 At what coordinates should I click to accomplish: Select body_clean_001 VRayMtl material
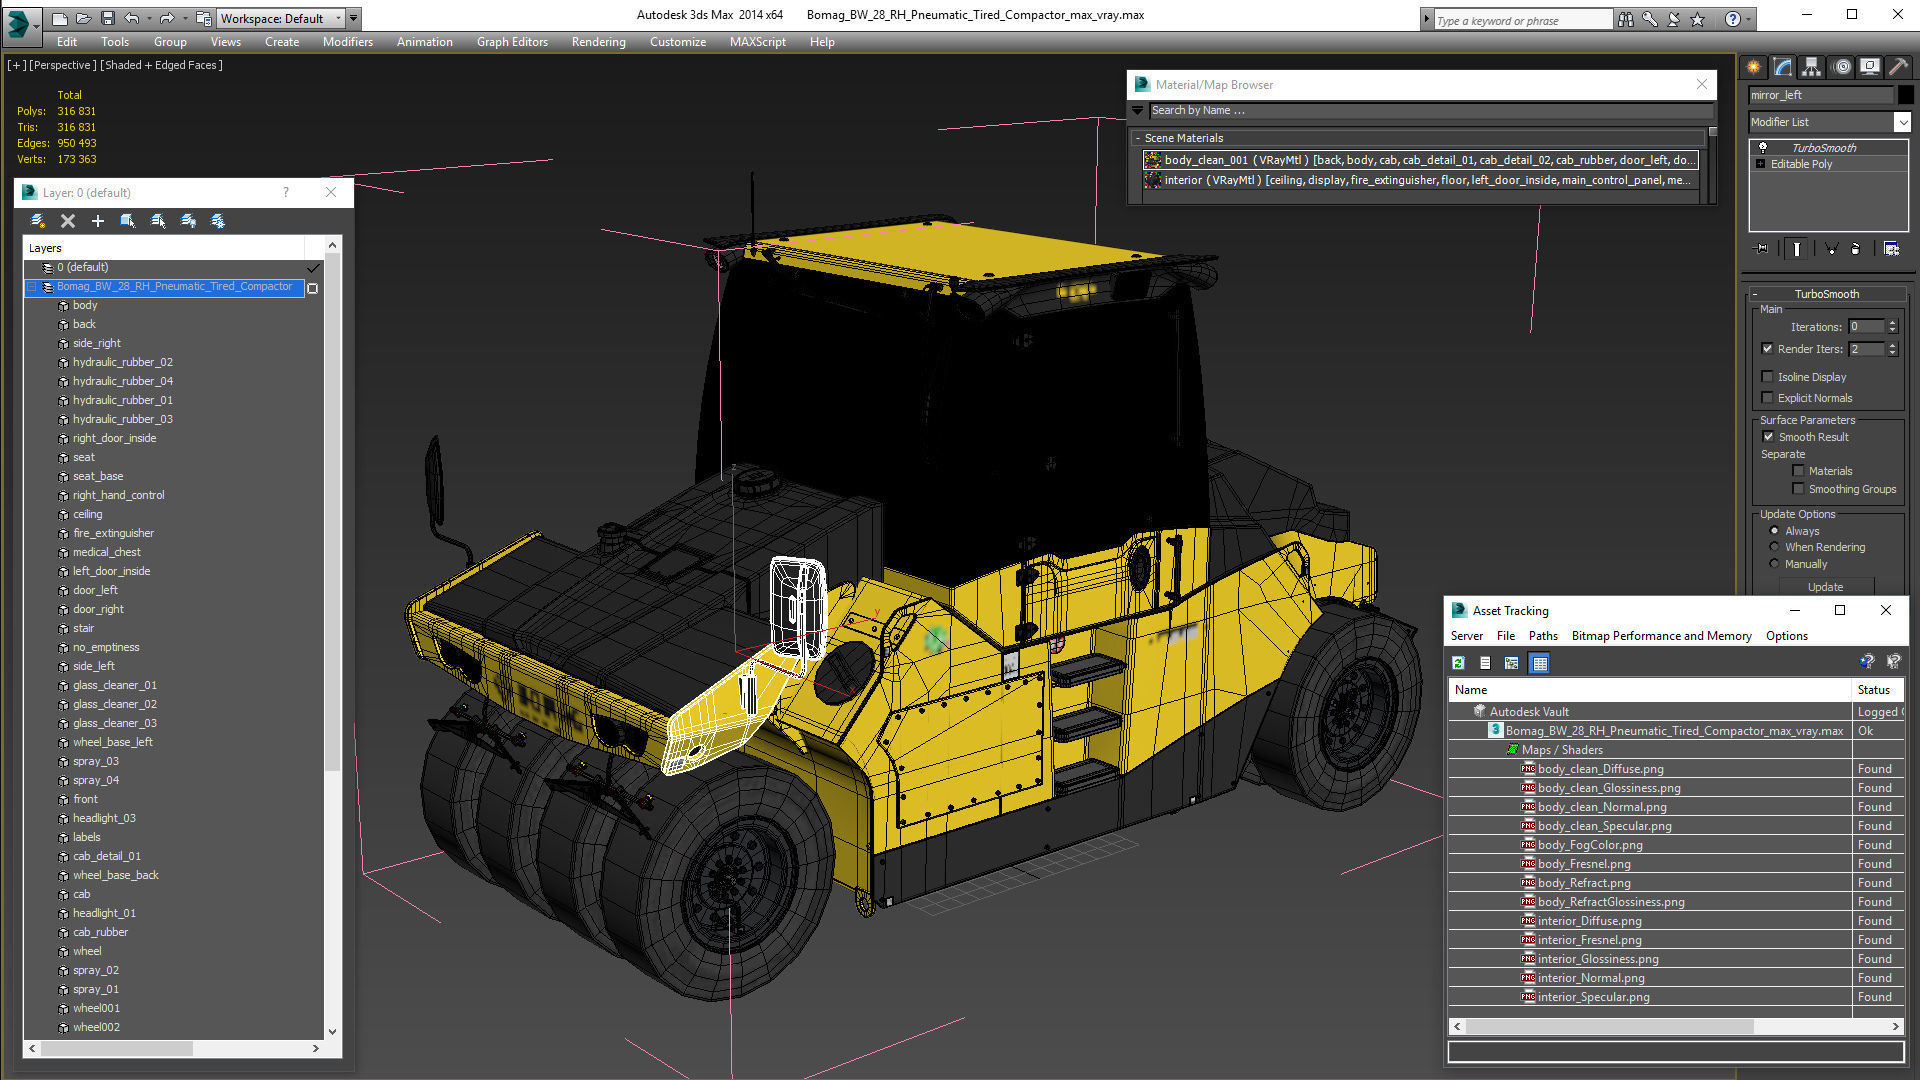tap(1420, 160)
